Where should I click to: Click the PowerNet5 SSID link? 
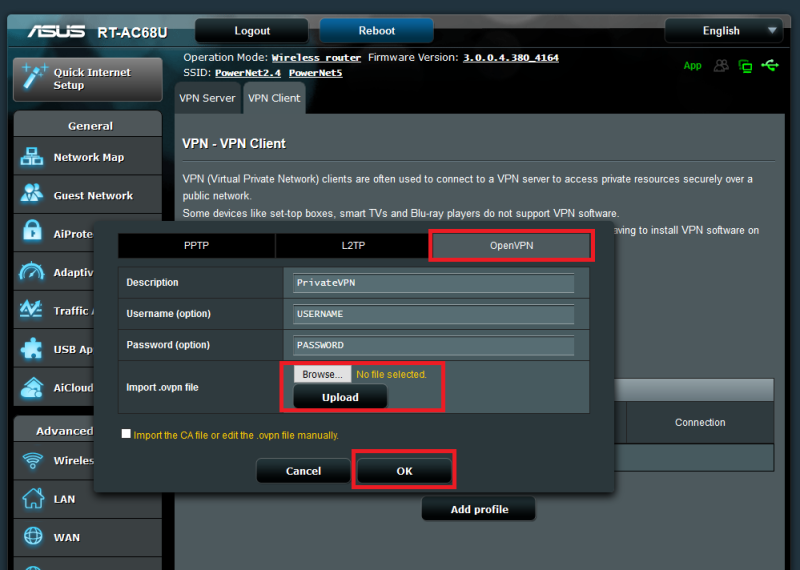315,73
